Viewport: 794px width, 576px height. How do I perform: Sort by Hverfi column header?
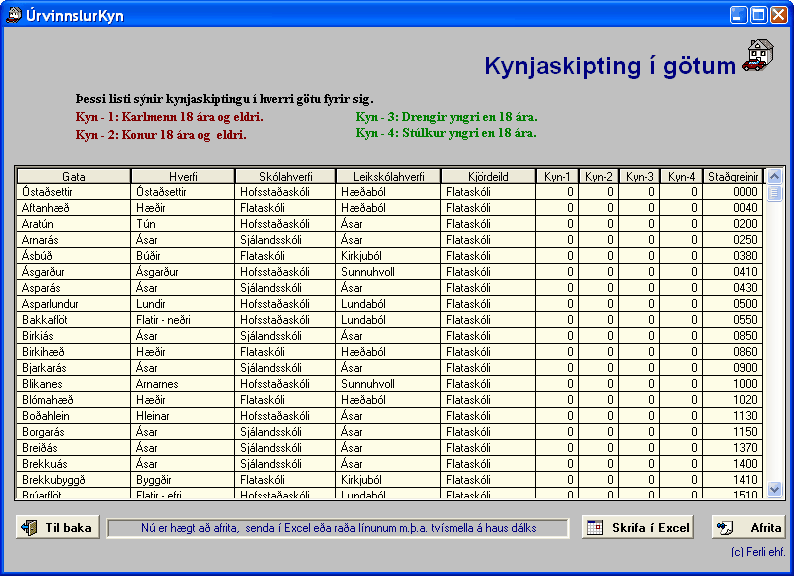point(183,176)
